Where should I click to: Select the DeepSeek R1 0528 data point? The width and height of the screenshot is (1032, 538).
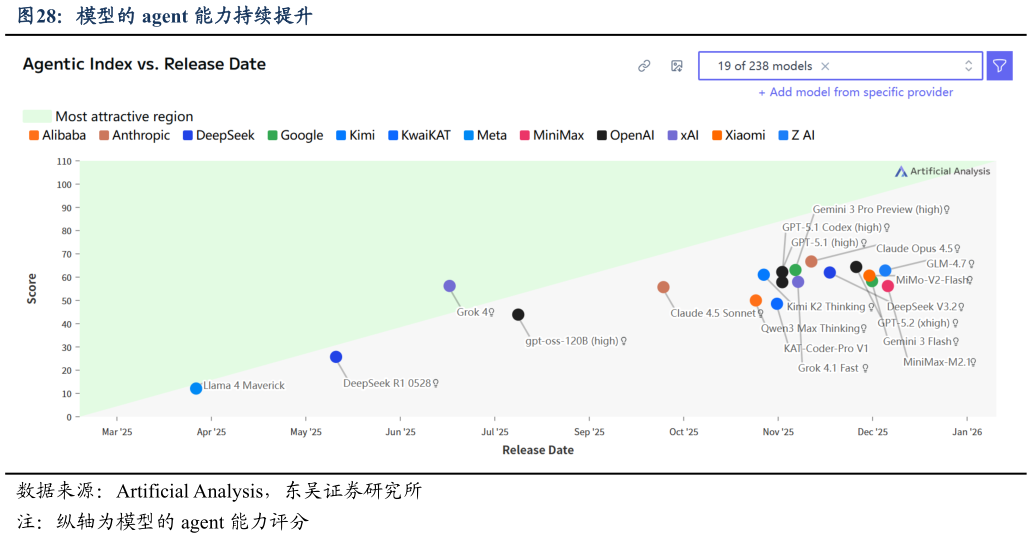click(336, 357)
